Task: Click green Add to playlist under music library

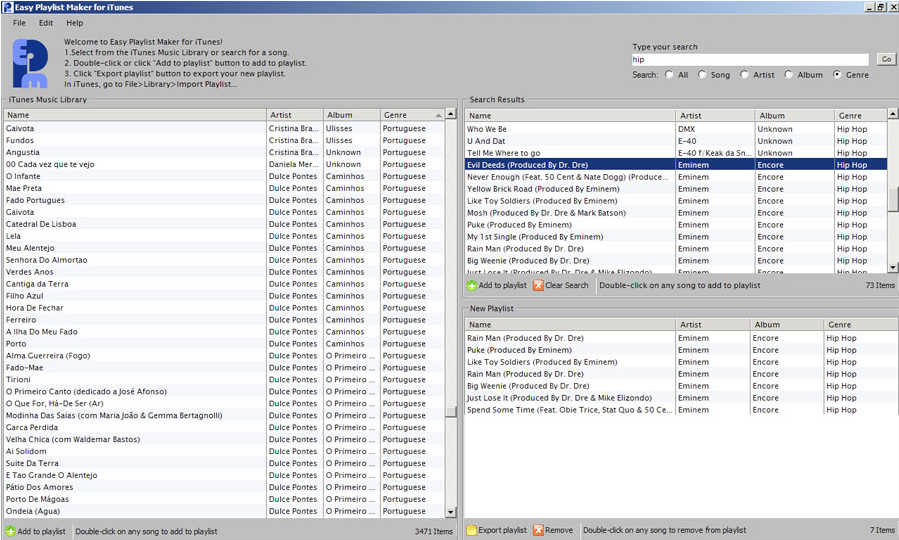Action: point(36,531)
